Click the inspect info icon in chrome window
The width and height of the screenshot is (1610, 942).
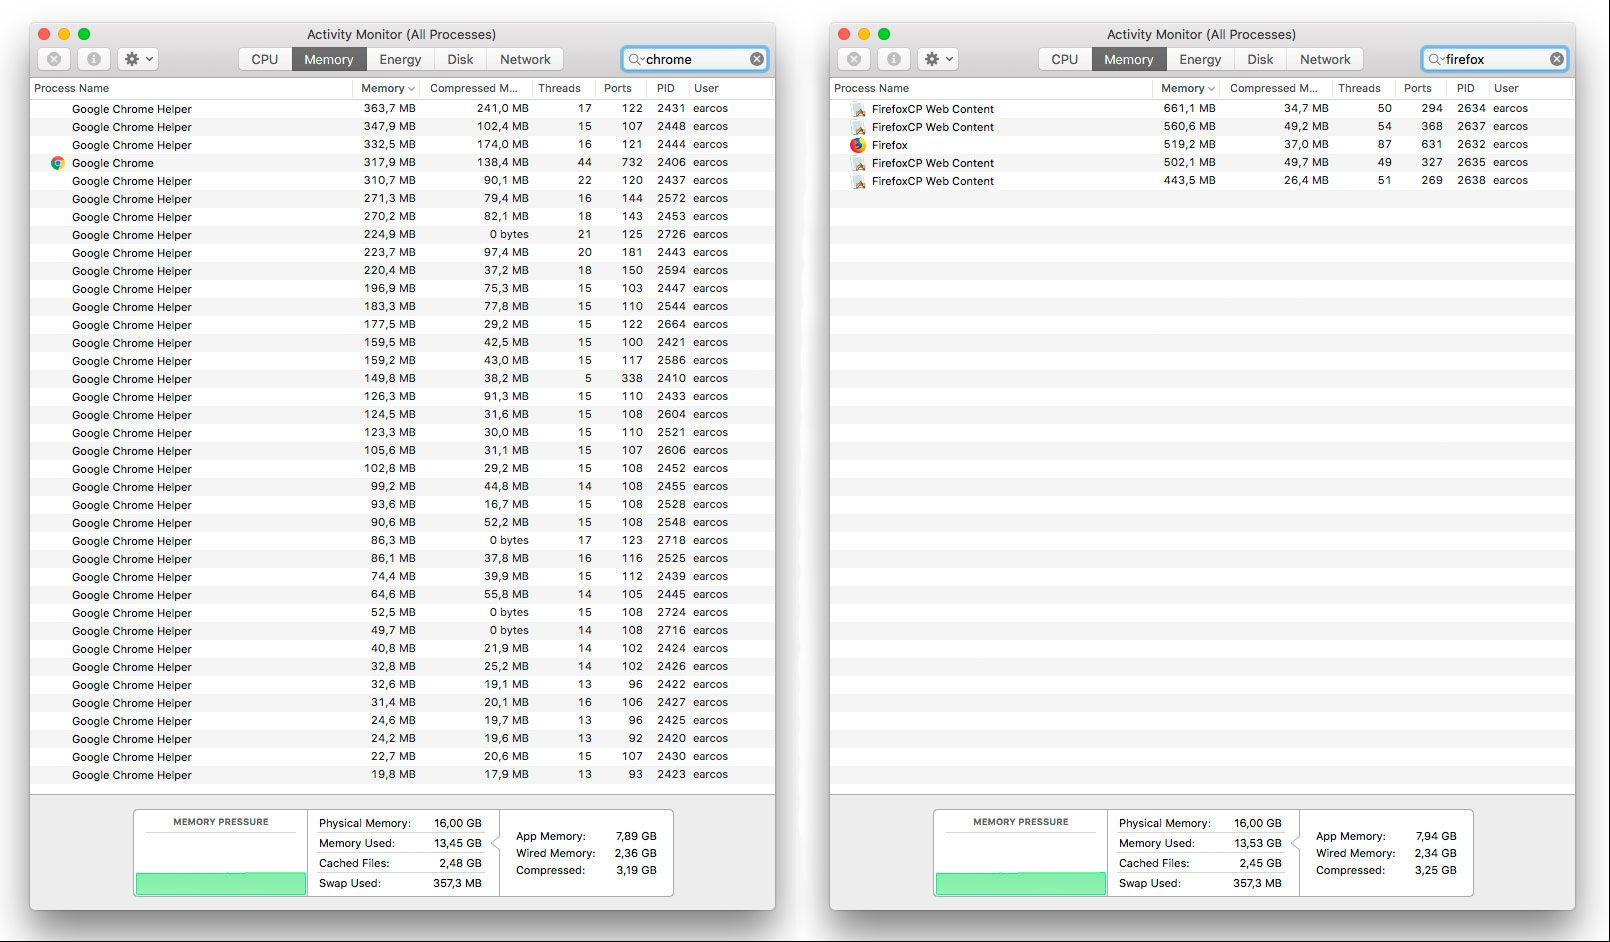point(93,59)
